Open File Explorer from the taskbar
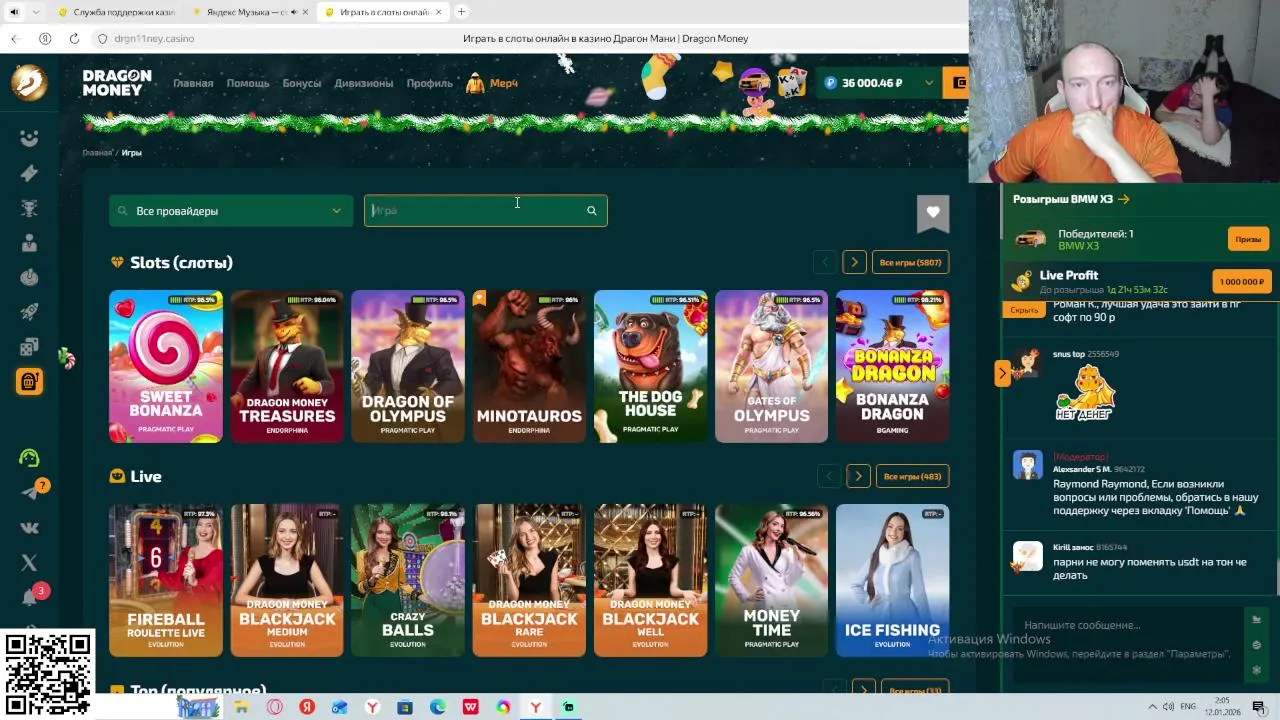This screenshot has width=1280, height=720. [x=241, y=707]
